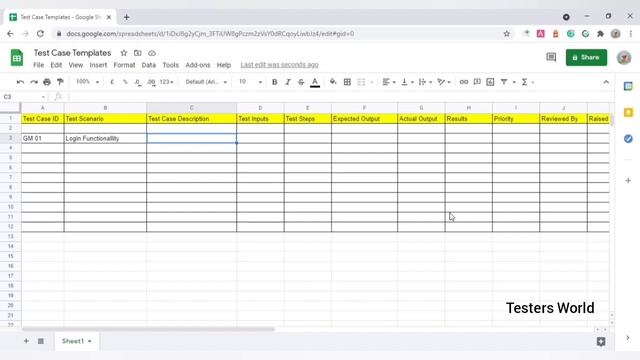Select the Paint format tool
This screenshot has width=640, height=360.
pyautogui.click(x=60, y=82)
